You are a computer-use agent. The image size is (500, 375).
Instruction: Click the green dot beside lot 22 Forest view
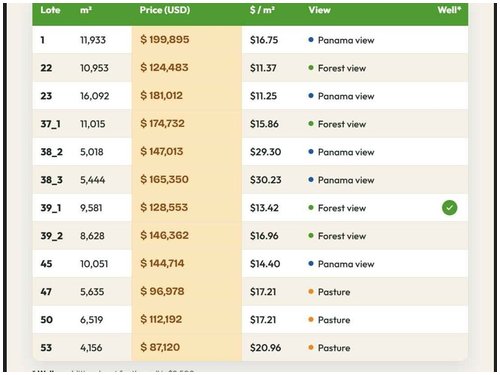tap(311, 68)
